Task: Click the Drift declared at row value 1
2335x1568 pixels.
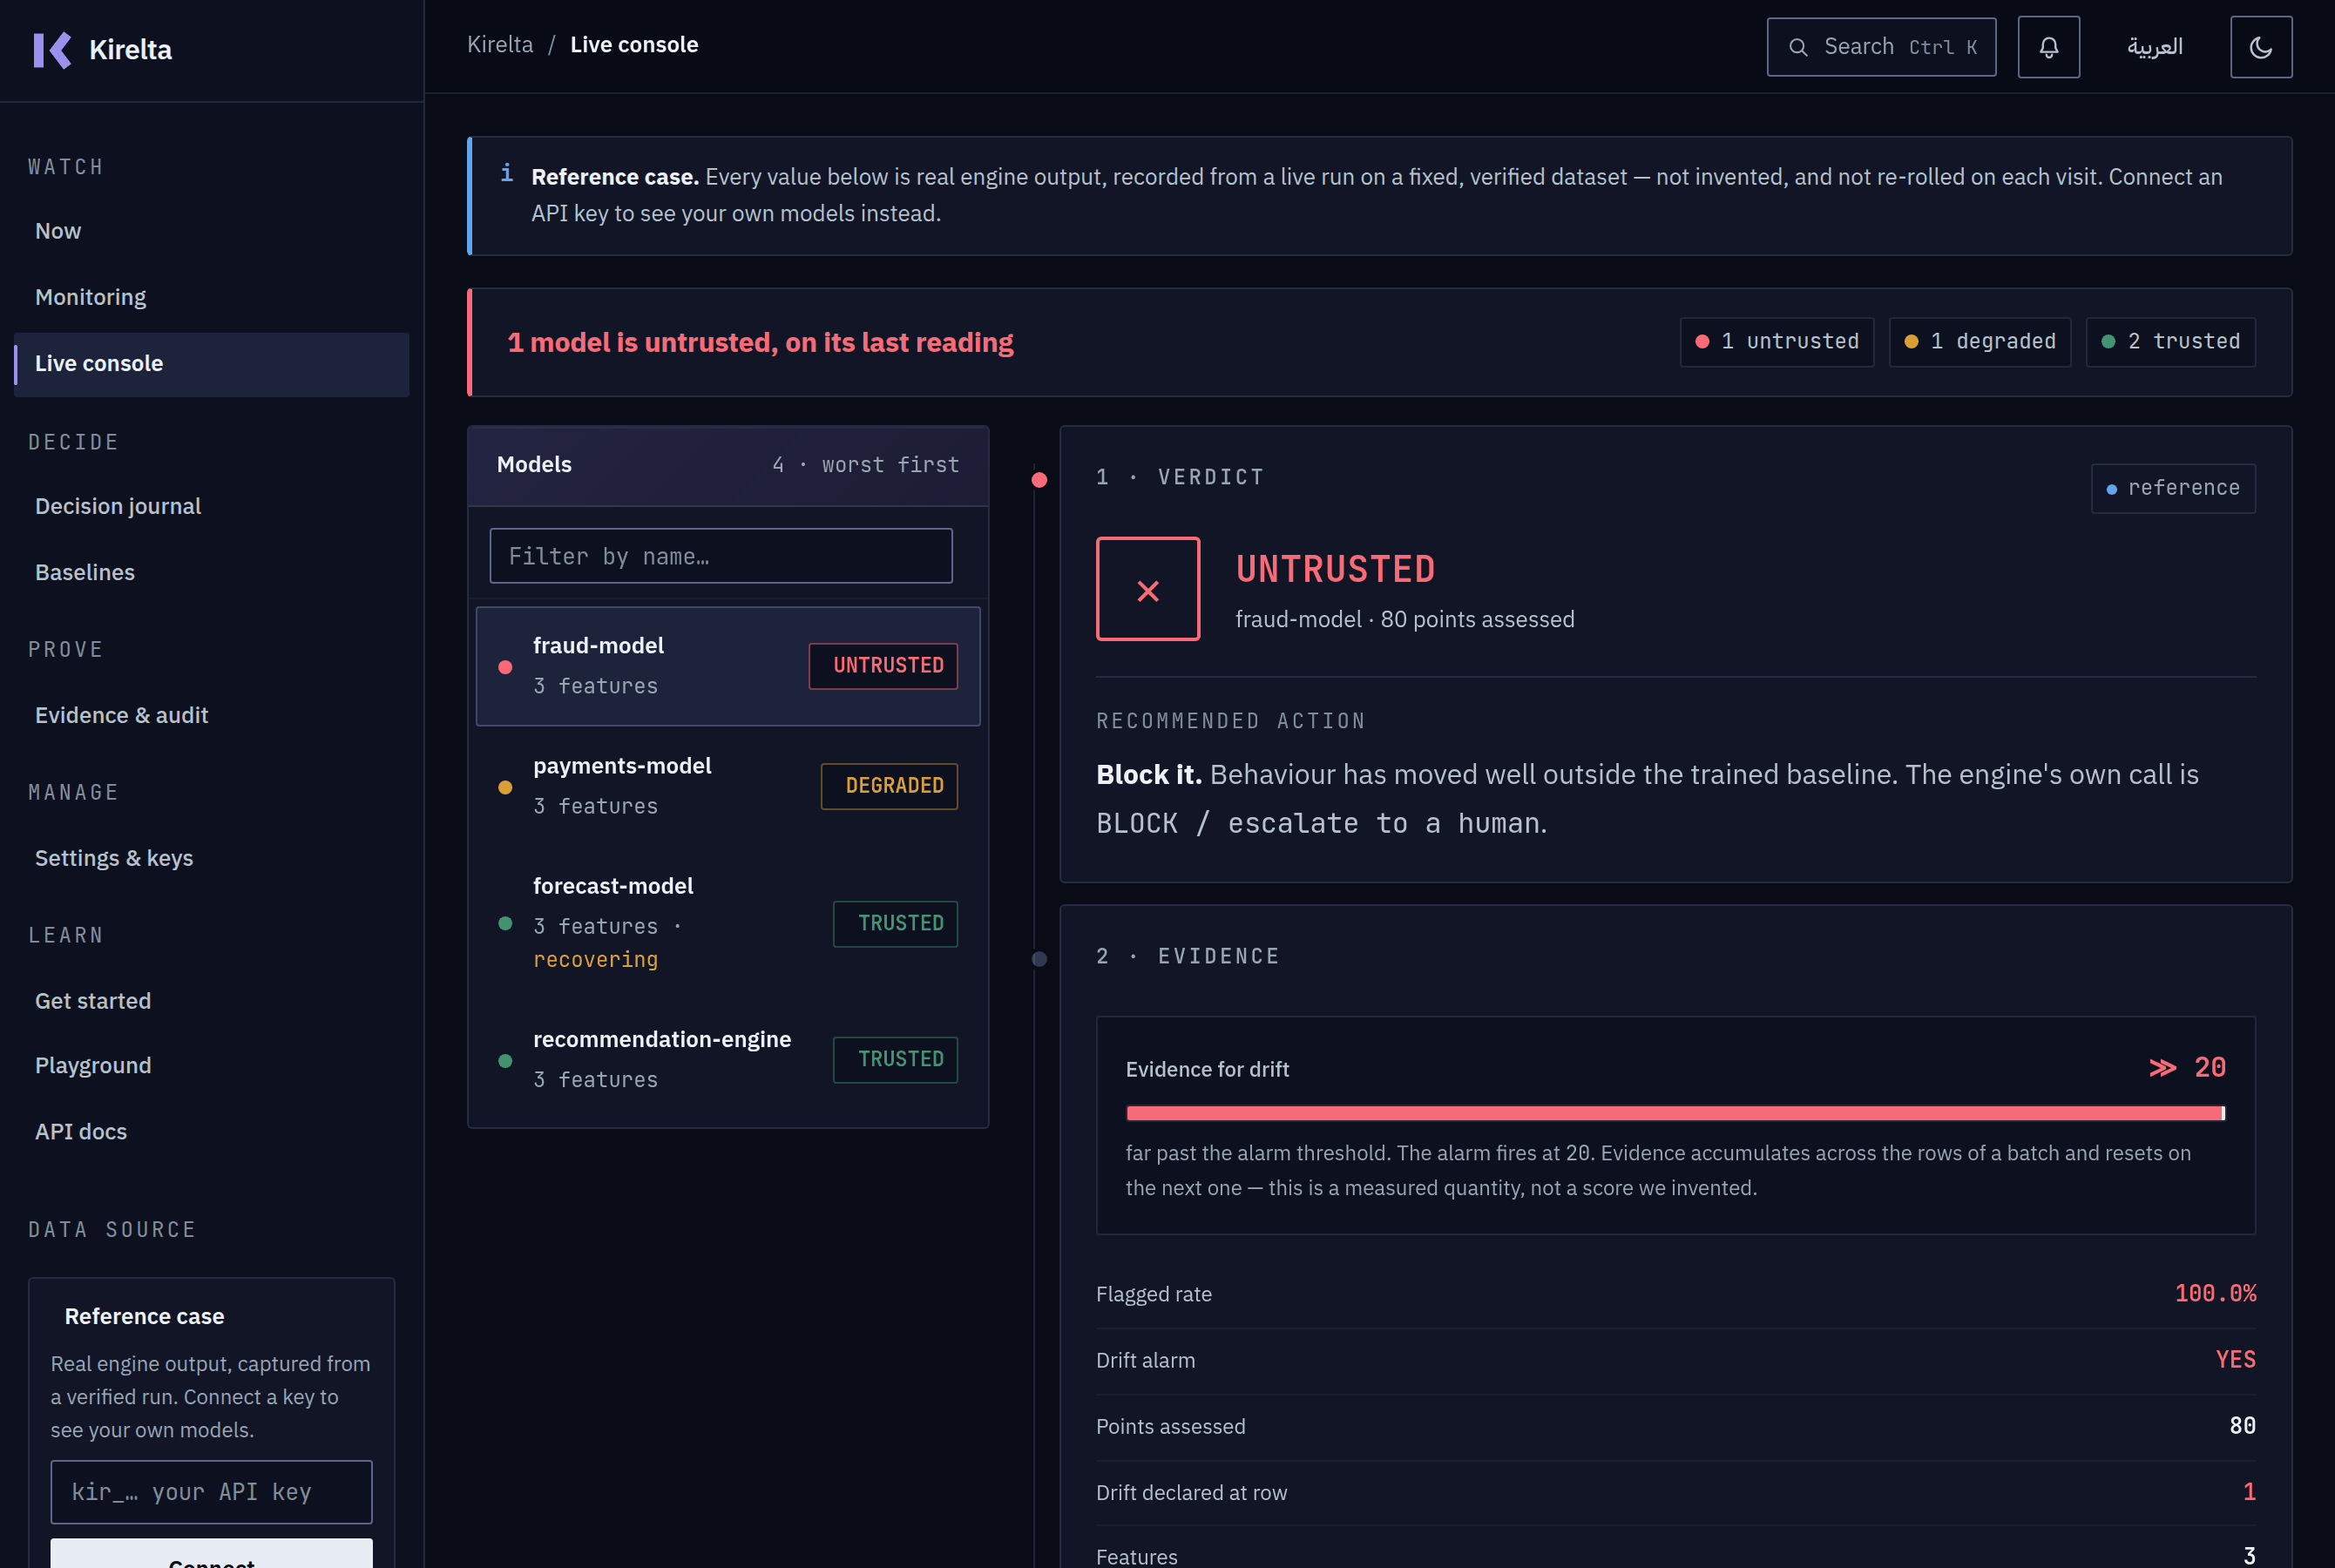Action: pyautogui.click(x=2249, y=1492)
